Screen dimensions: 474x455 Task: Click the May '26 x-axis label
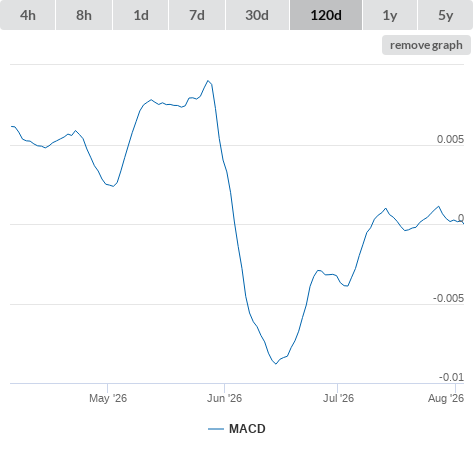(108, 398)
